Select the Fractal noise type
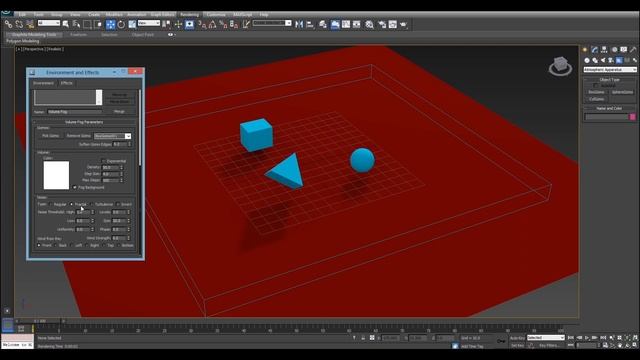Viewport: 640px width, 360px height. pos(71,204)
